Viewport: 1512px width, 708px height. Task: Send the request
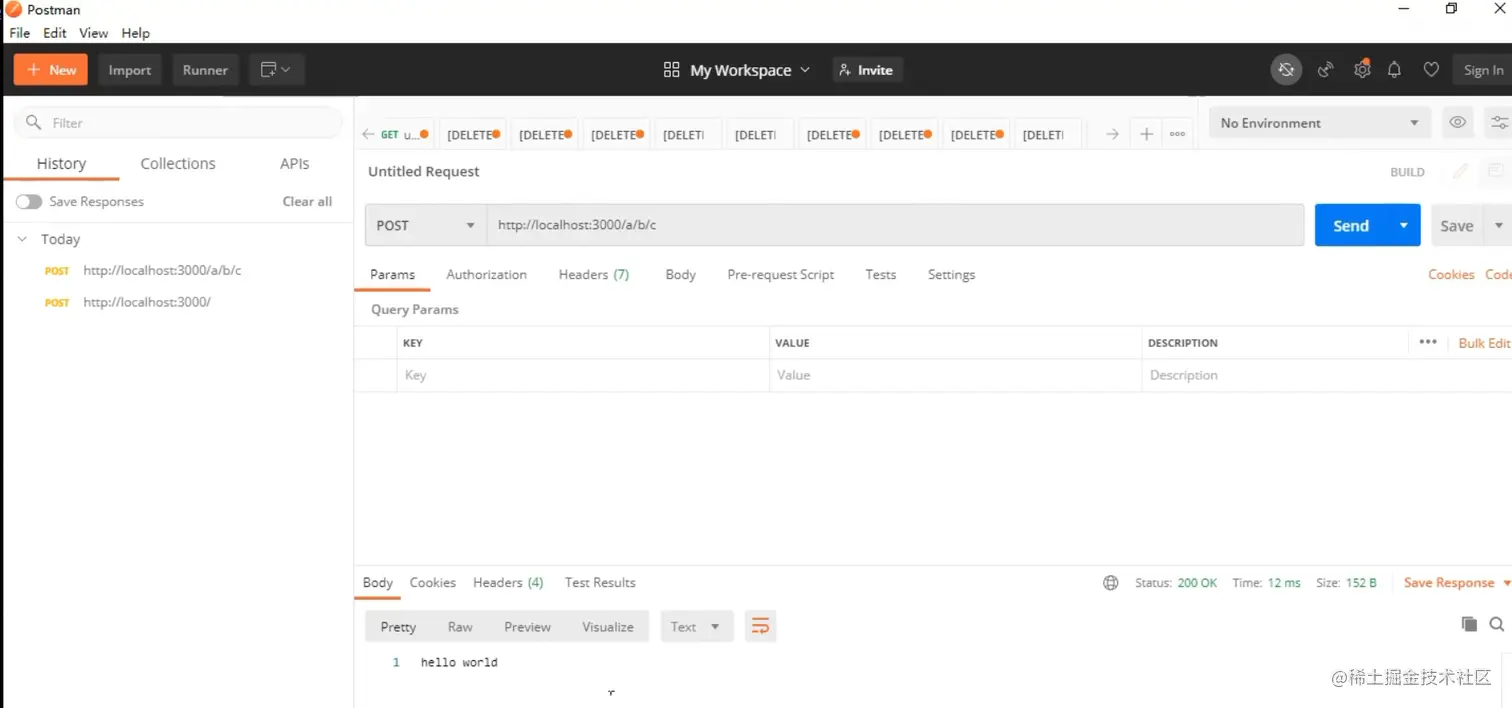coord(1350,226)
